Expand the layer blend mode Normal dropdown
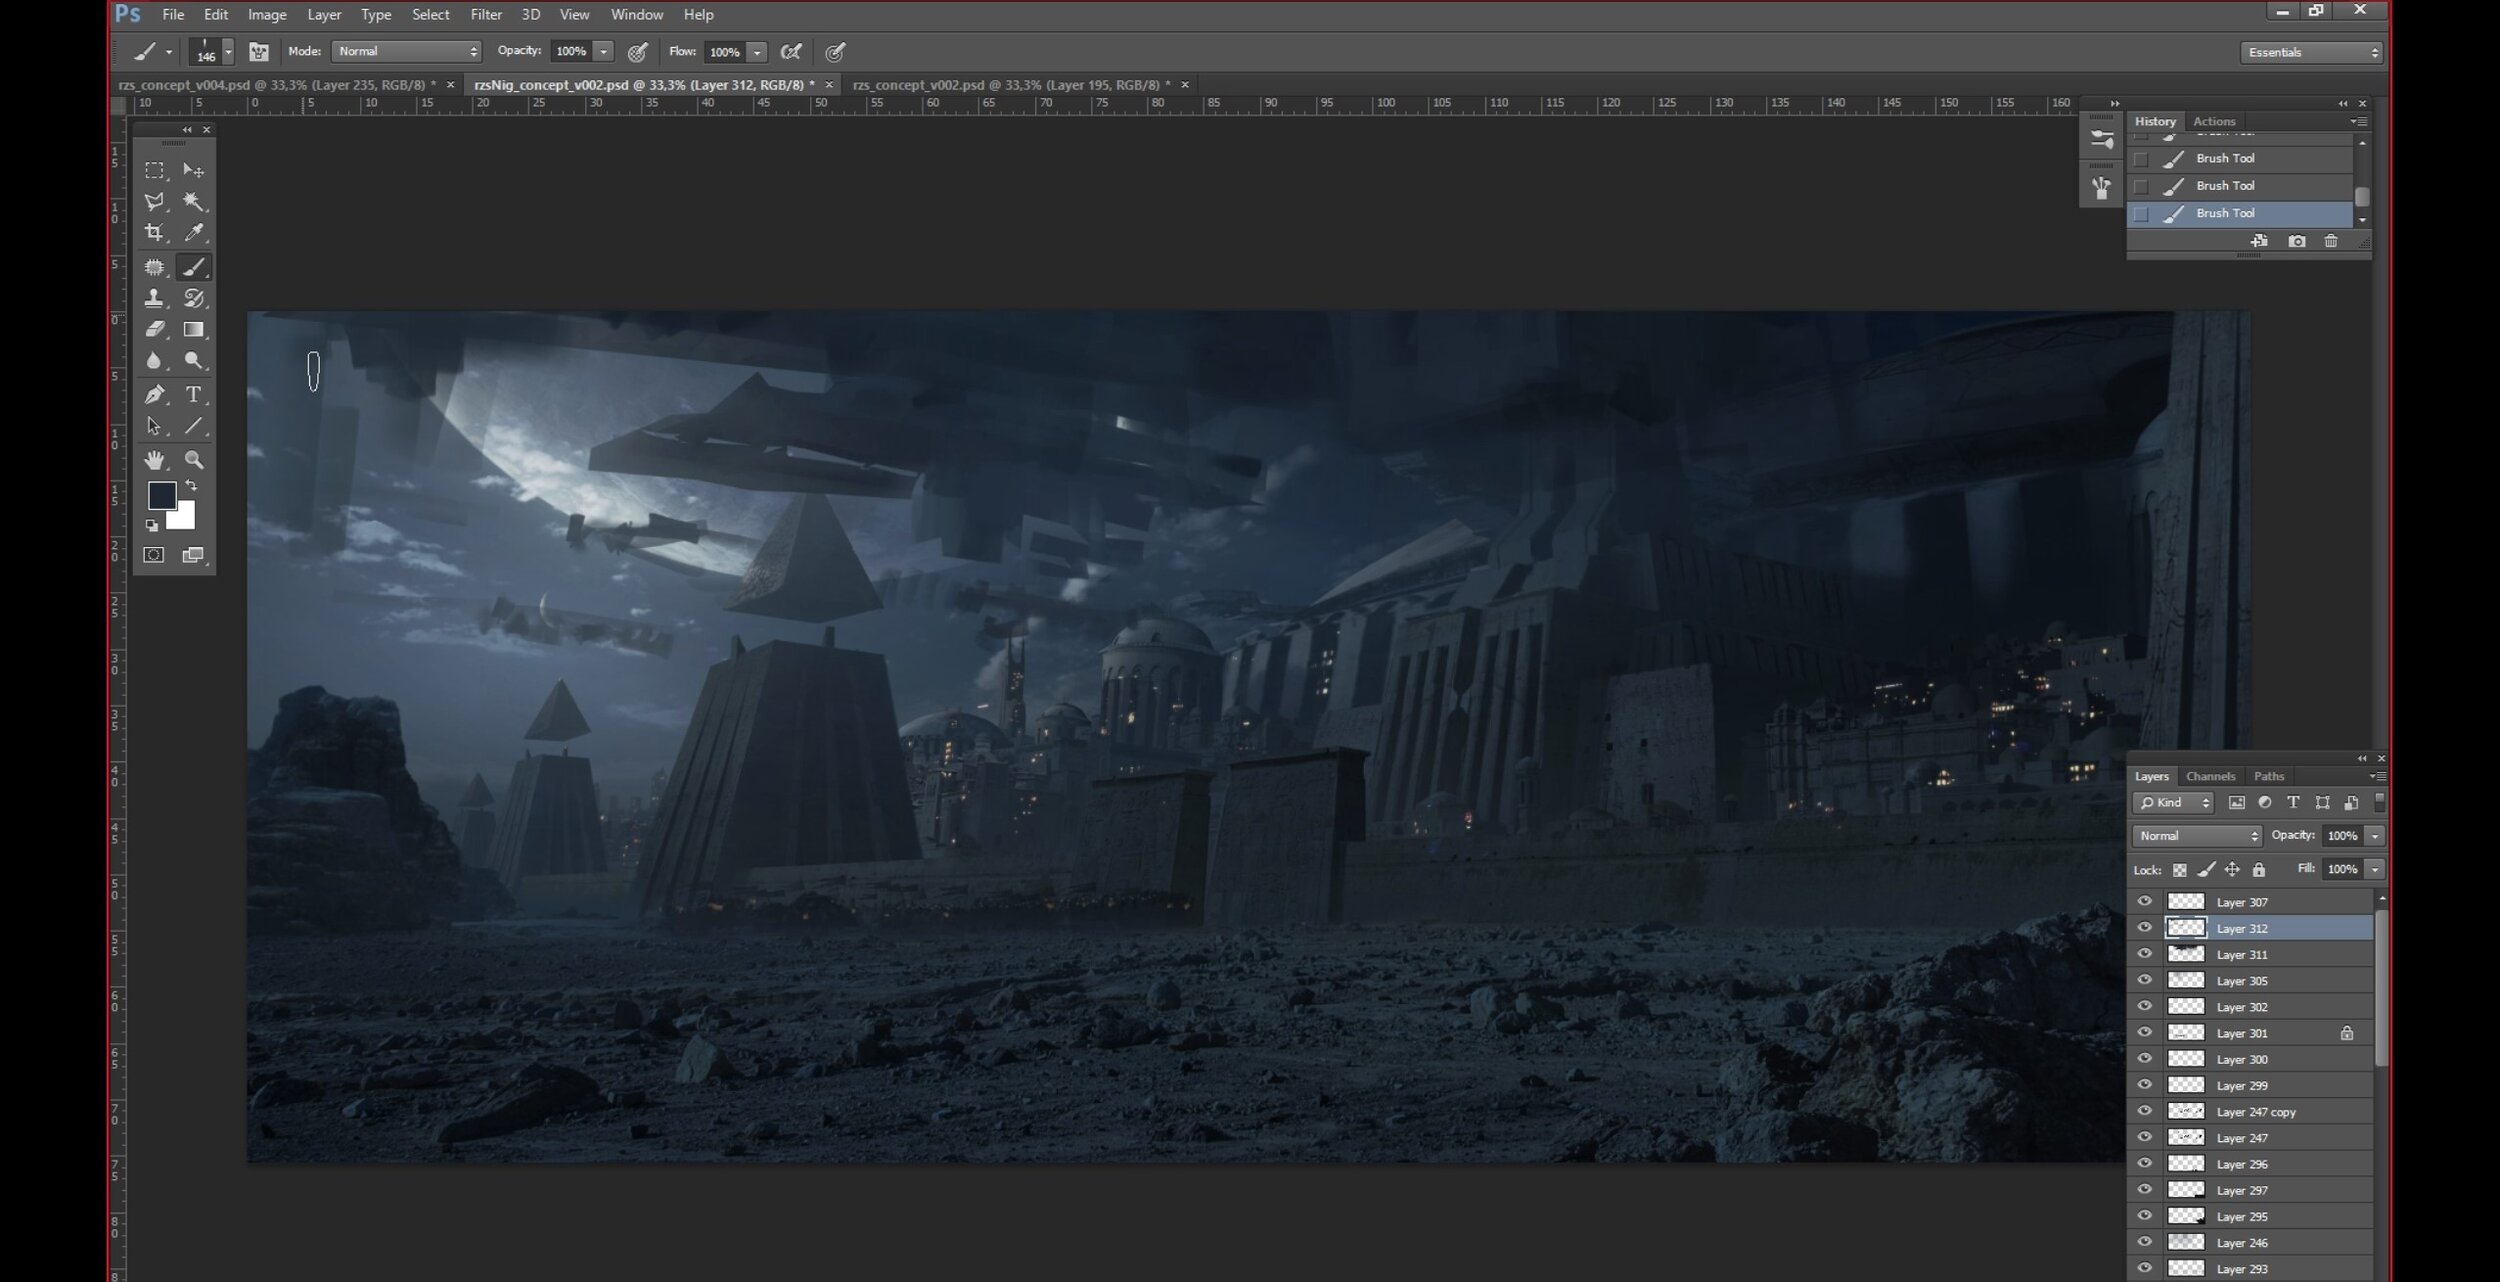 (2197, 835)
